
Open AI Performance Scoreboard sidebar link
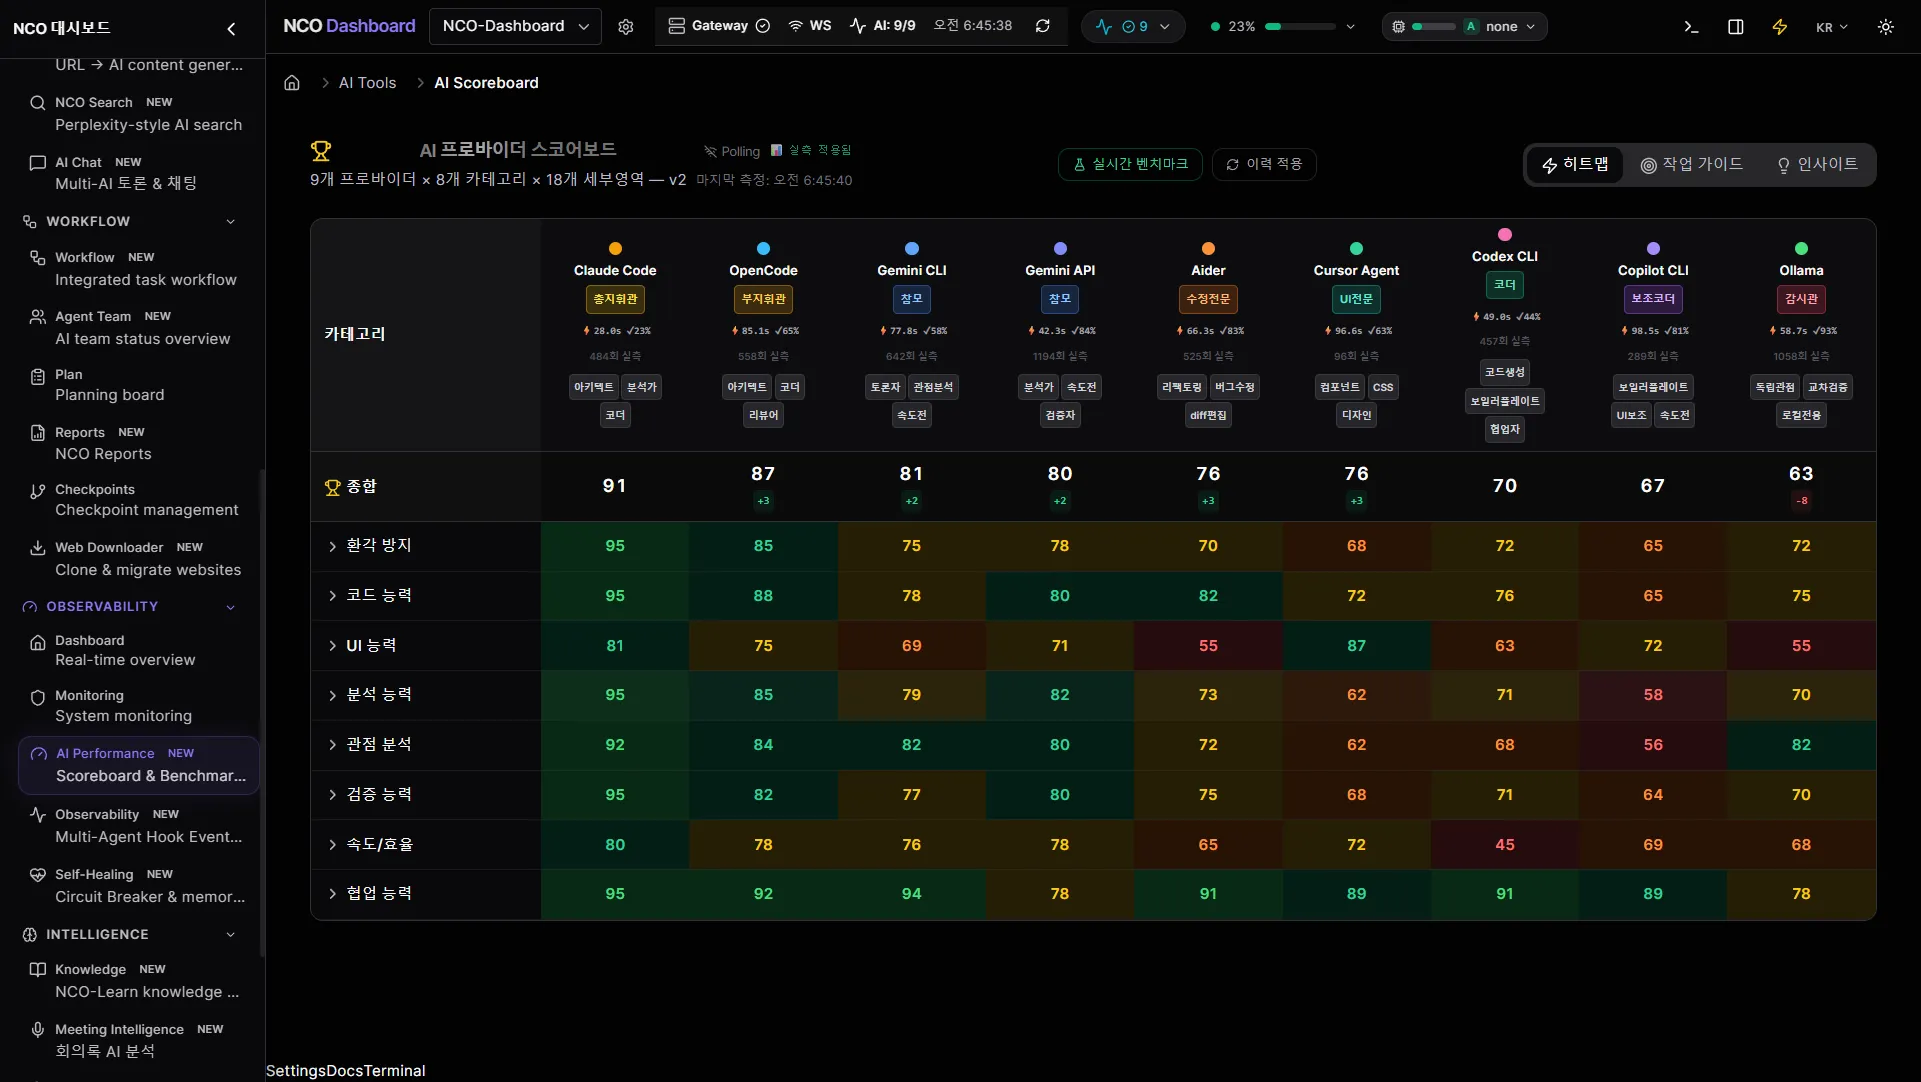139,765
